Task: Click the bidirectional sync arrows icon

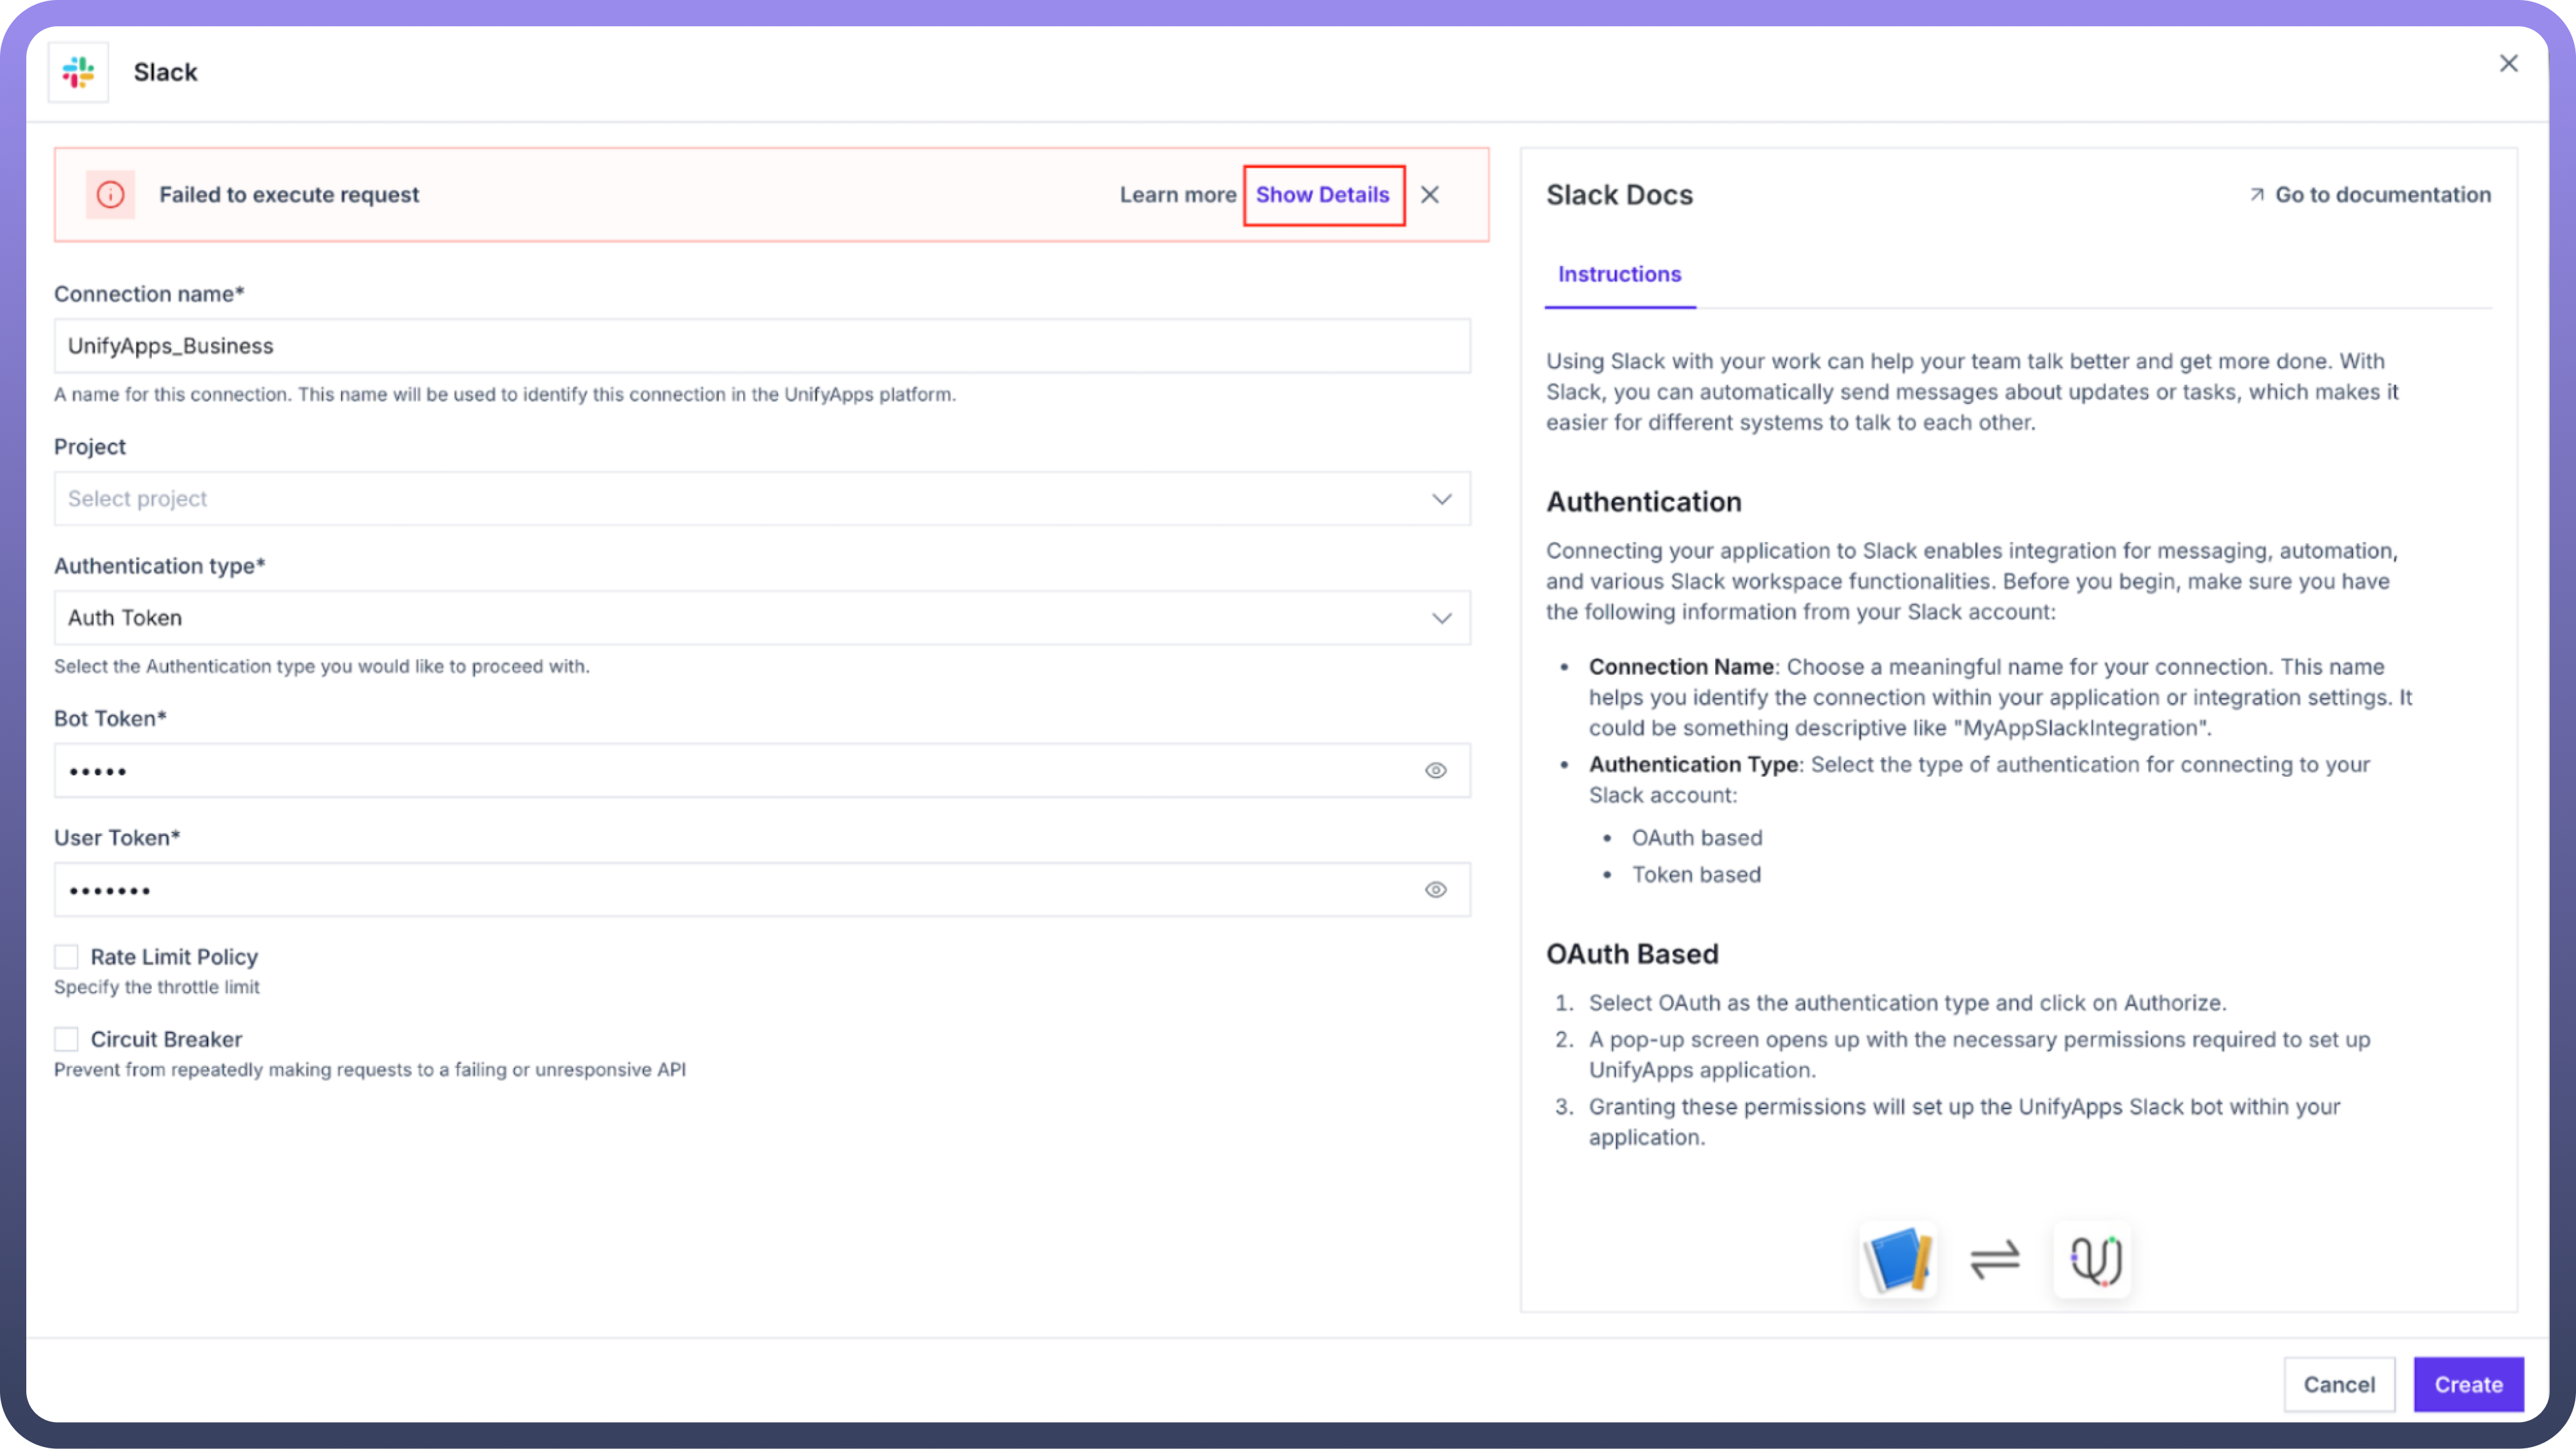Action: [x=1995, y=1259]
